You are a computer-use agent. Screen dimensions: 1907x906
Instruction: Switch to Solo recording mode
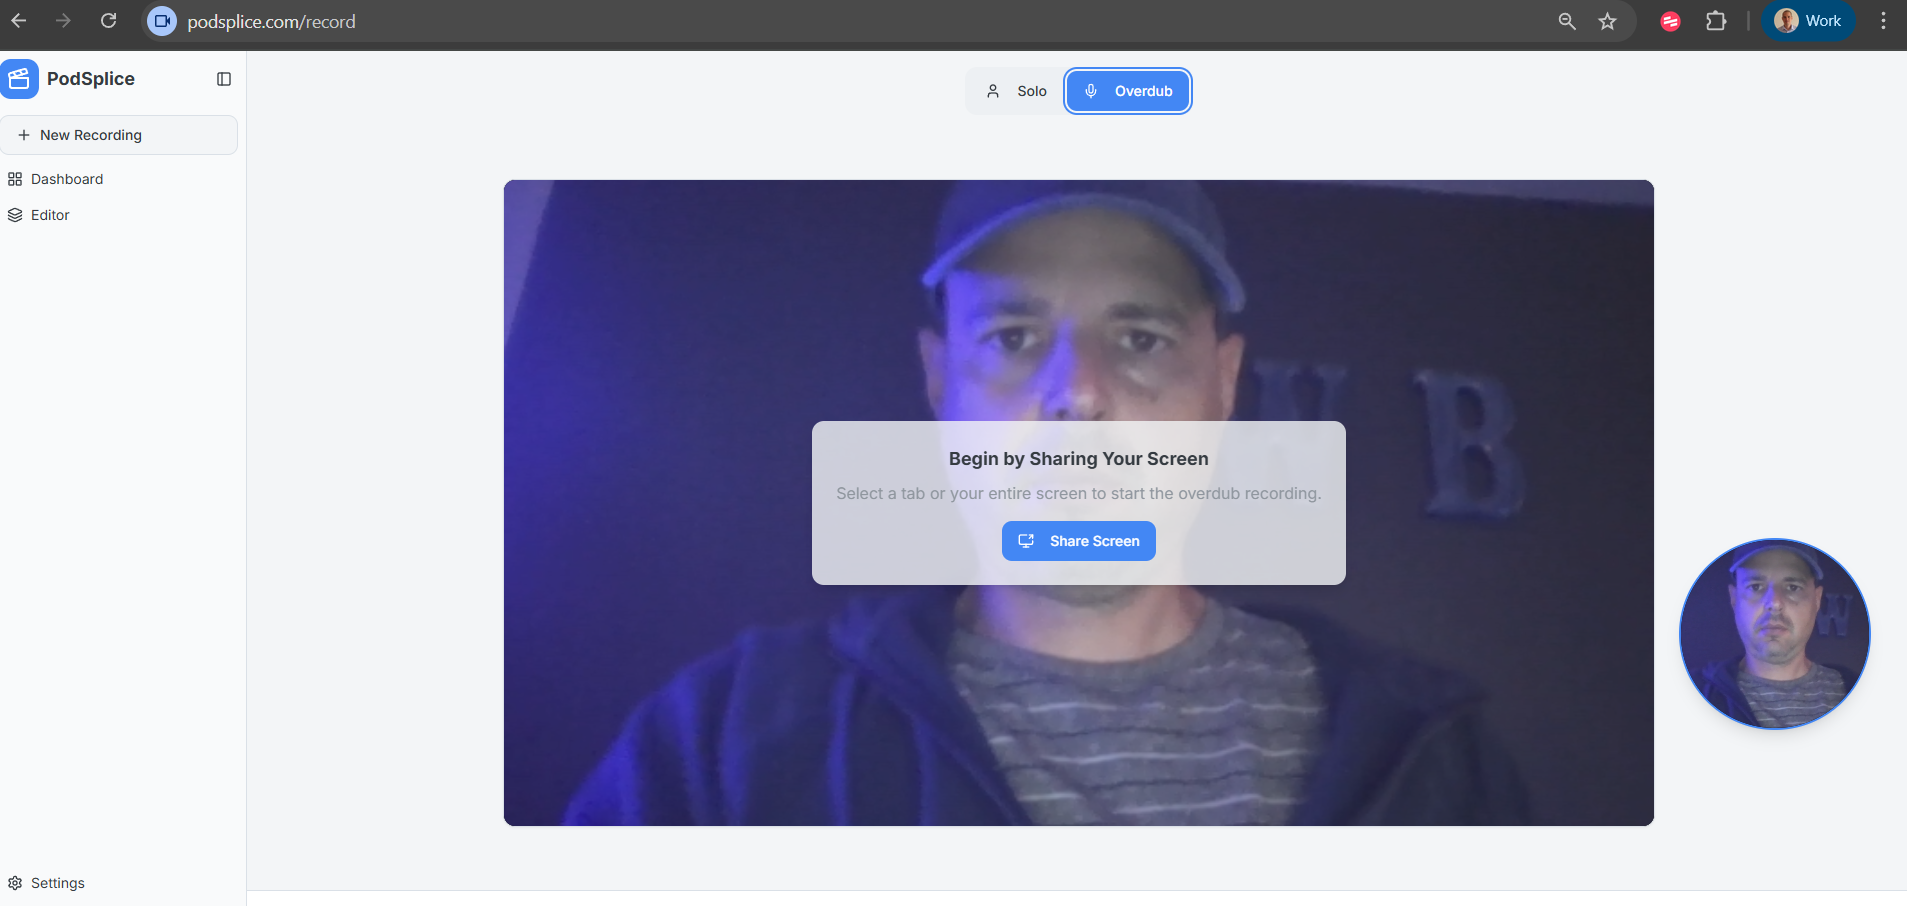(x=1019, y=90)
